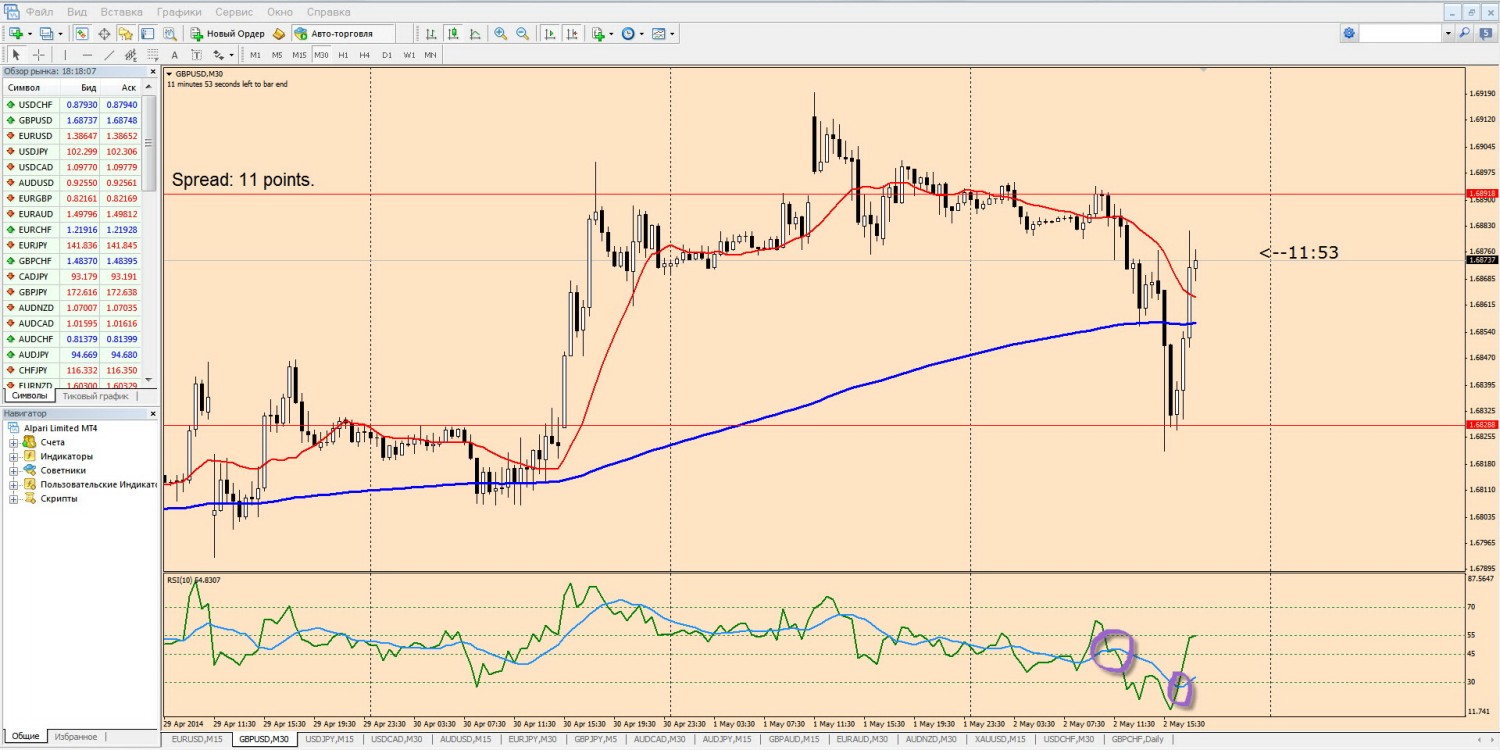Switch to the Избранное tab
1500x750 pixels.
click(76, 736)
